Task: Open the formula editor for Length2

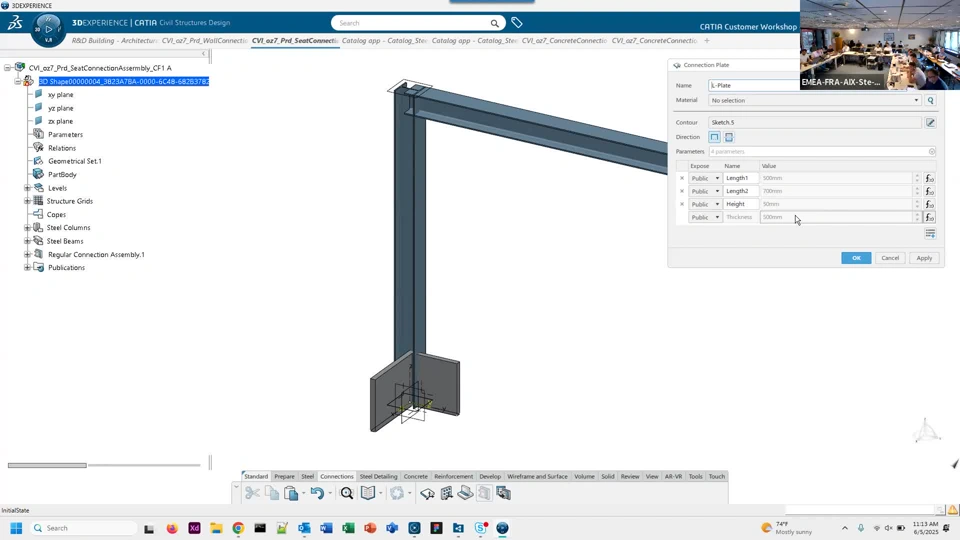Action: pos(929,191)
